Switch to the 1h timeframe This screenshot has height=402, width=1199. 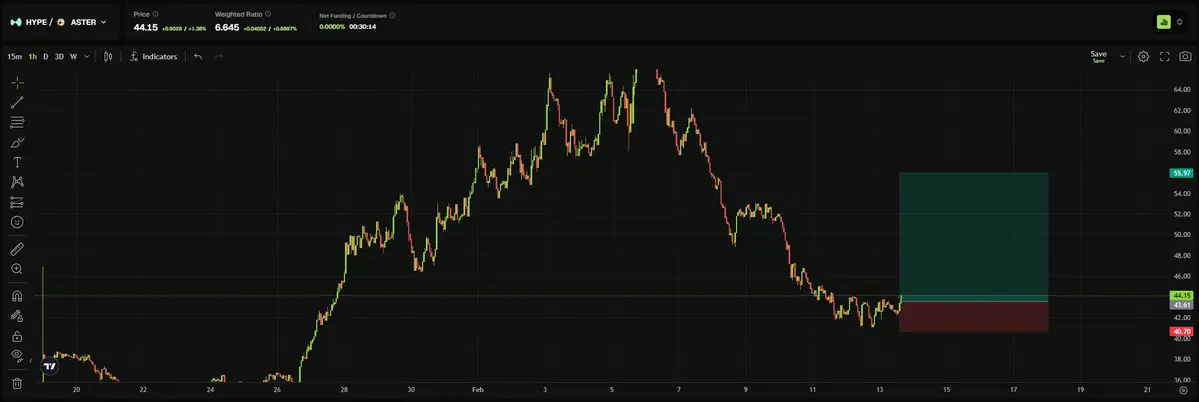point(33,57)
